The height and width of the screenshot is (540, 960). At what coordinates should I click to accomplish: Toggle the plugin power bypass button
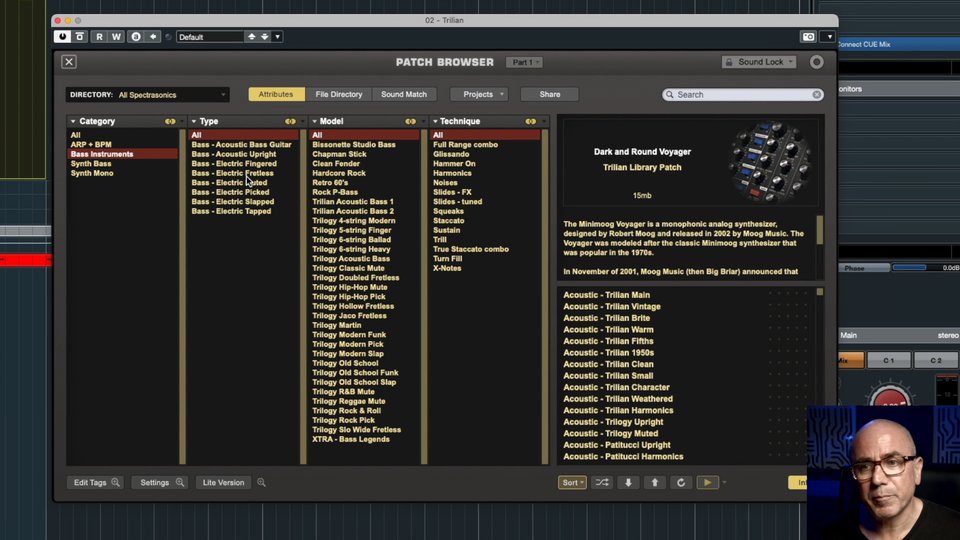[62, 37]
